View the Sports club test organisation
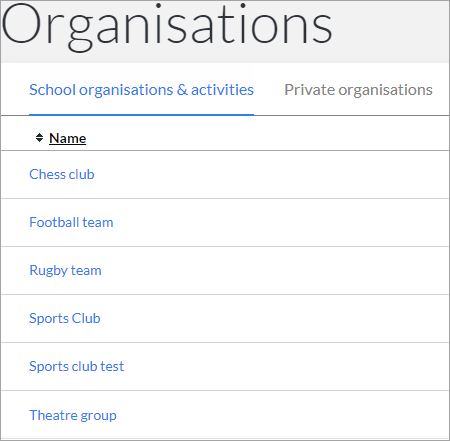The height and width of the screenshot is (441, 450). click(77, 366)
